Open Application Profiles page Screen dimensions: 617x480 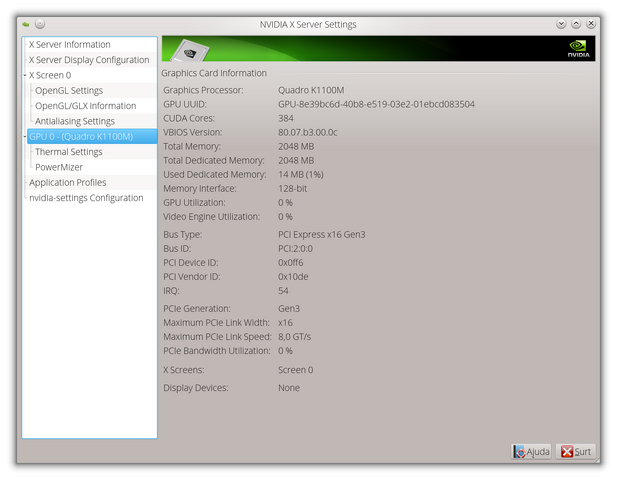coord(68,183)
